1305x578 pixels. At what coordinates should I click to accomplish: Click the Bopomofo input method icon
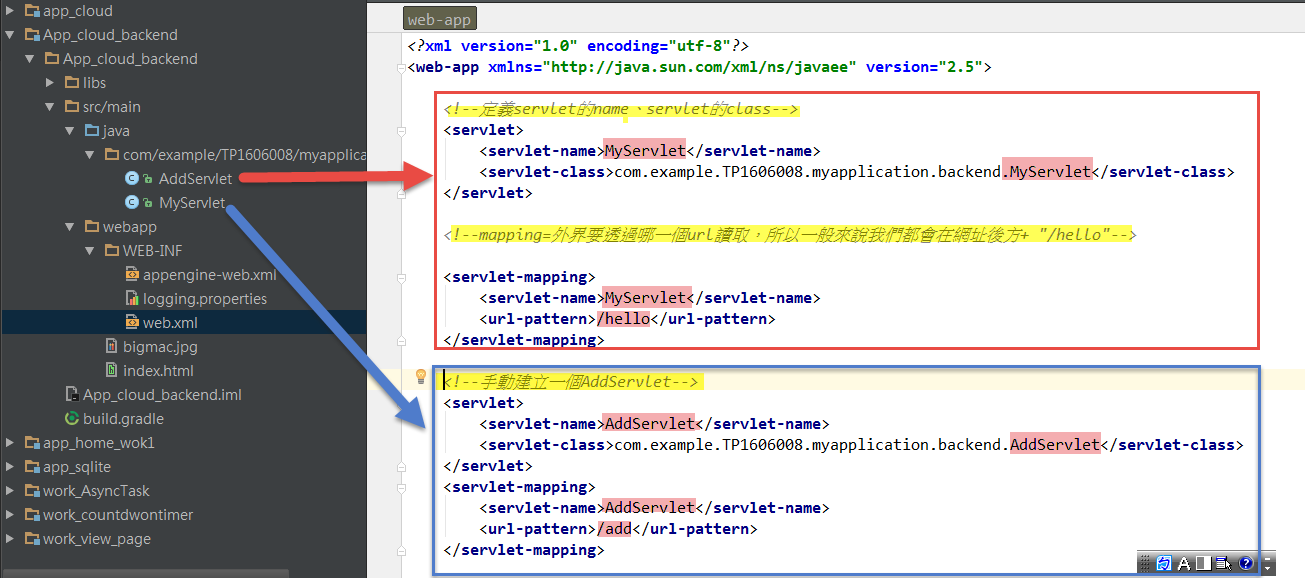pos(1164,563)
